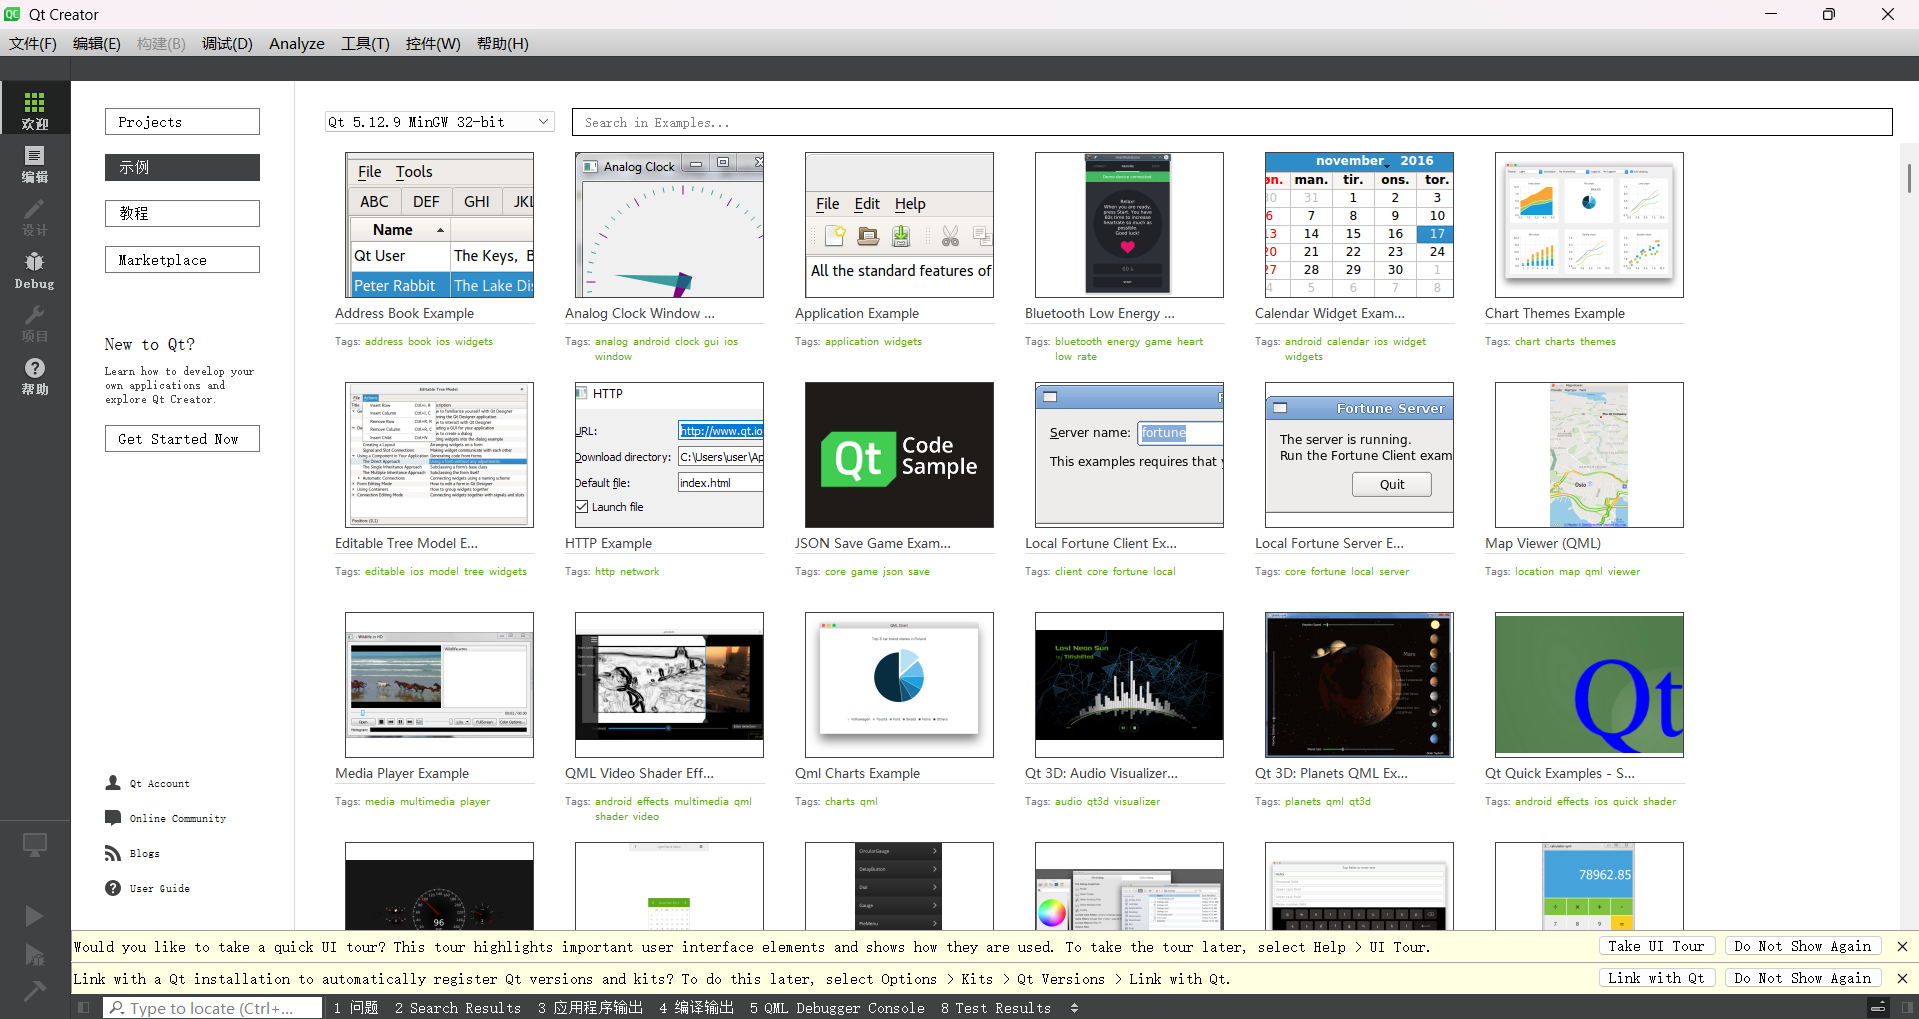Open the 帮助 (Help) mode icon

point(35,376)
